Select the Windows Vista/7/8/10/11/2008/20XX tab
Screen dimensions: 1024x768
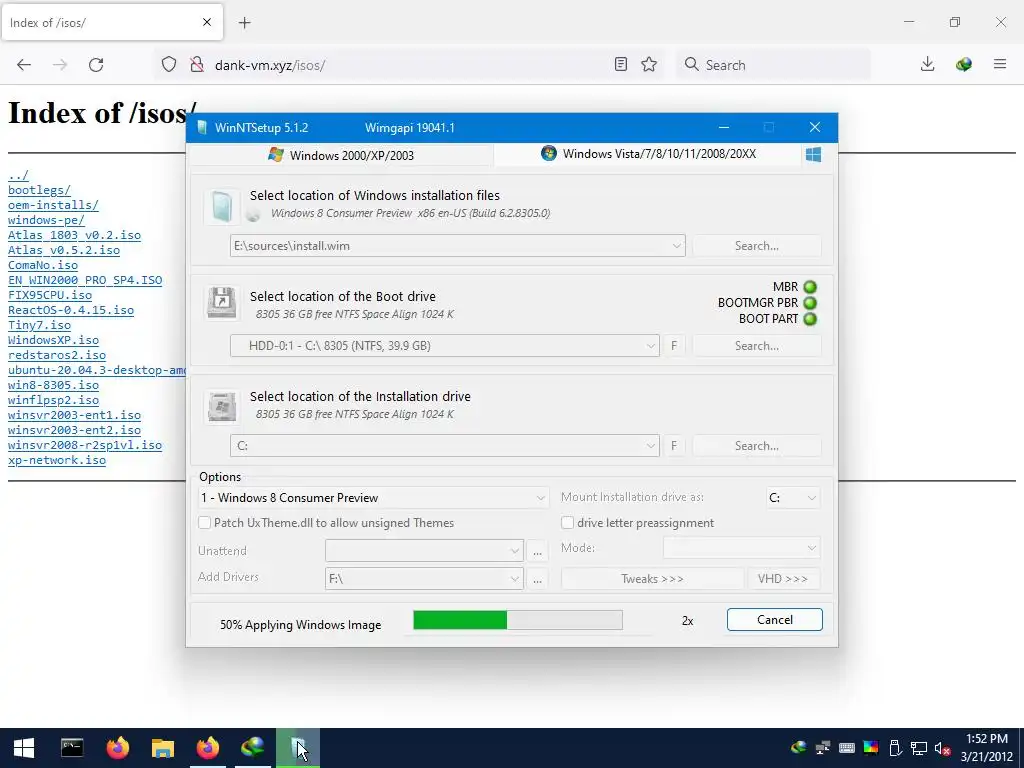click(648, 154)
